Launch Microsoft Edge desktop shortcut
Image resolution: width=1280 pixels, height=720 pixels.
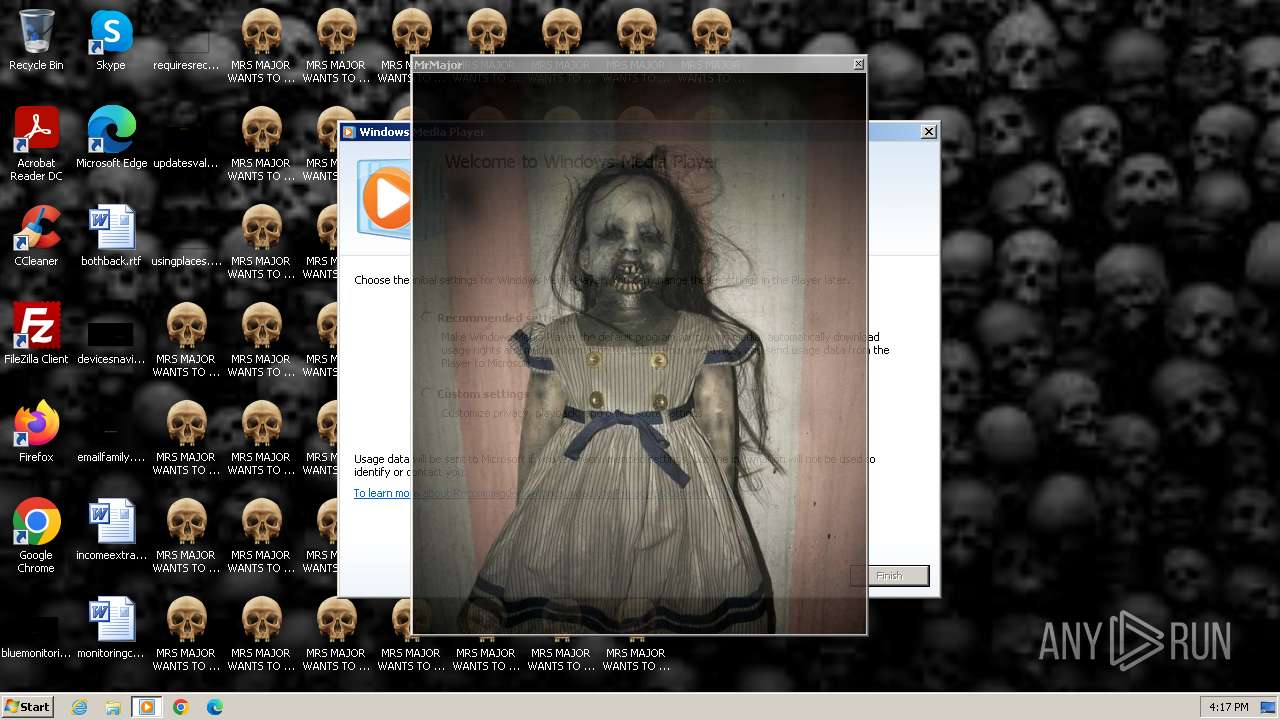[111, 138]
